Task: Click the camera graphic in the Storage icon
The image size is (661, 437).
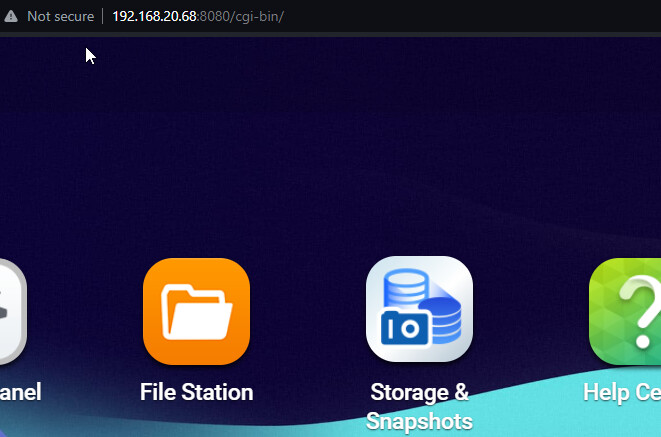Action: pos(404,327)
